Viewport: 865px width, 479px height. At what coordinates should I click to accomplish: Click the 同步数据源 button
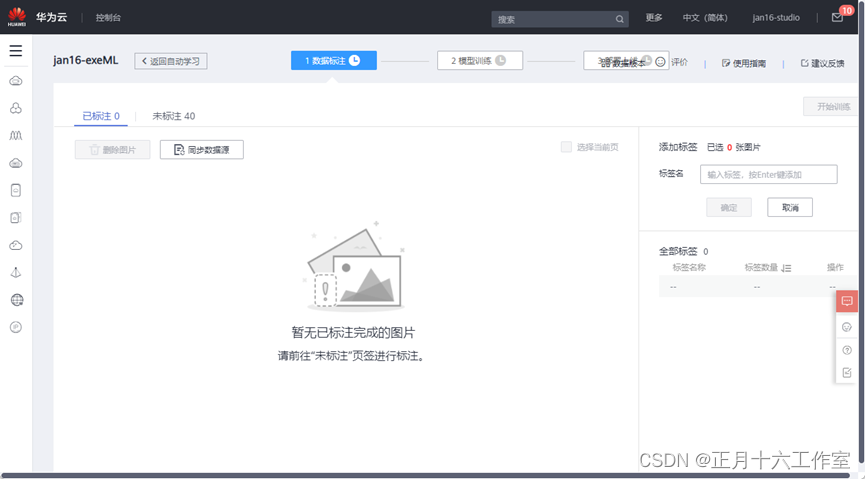click(x=202, y=150)
